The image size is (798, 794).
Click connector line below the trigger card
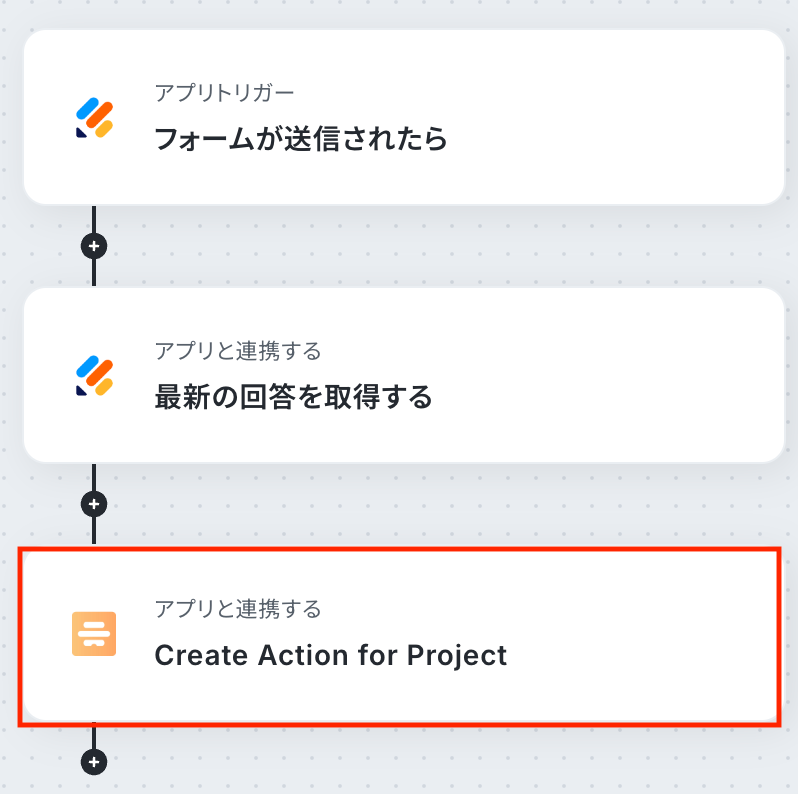tap(94, 219)
